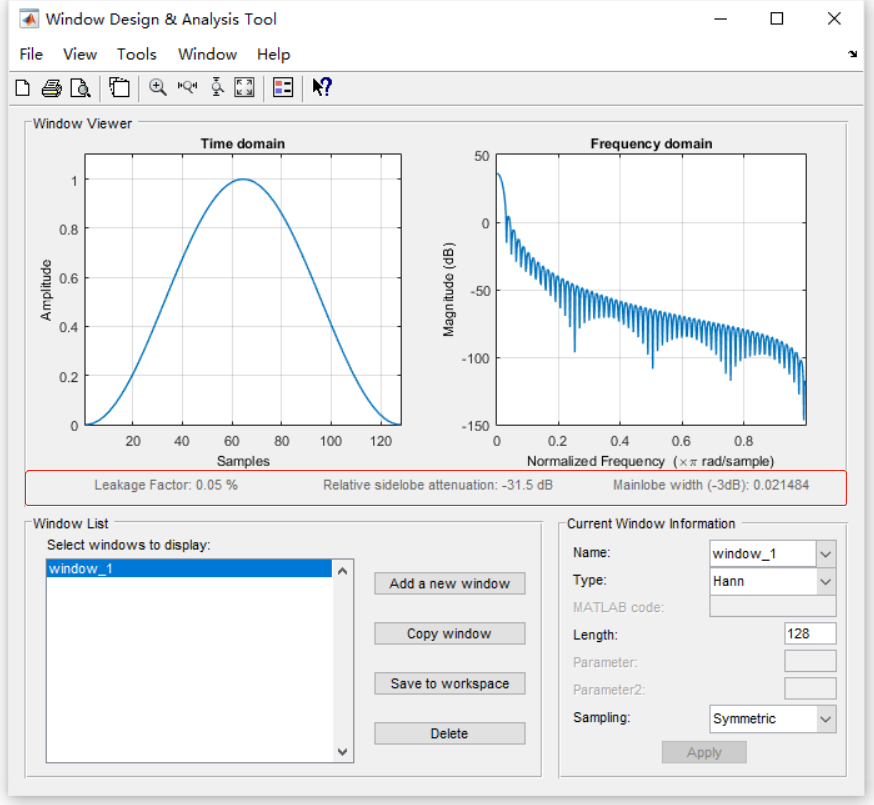
Task: Click the What's This help icon
Action: tap(322, 87)
